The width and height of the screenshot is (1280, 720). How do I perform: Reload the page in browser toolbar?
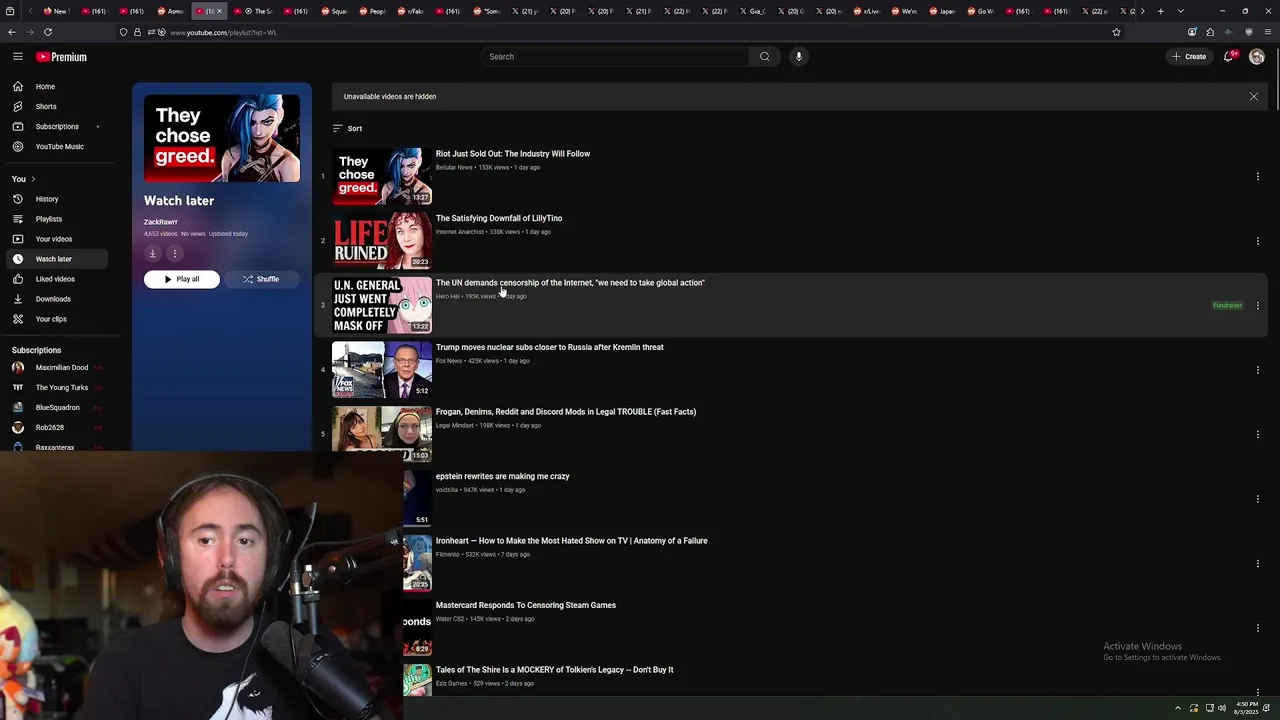[48, 32]
